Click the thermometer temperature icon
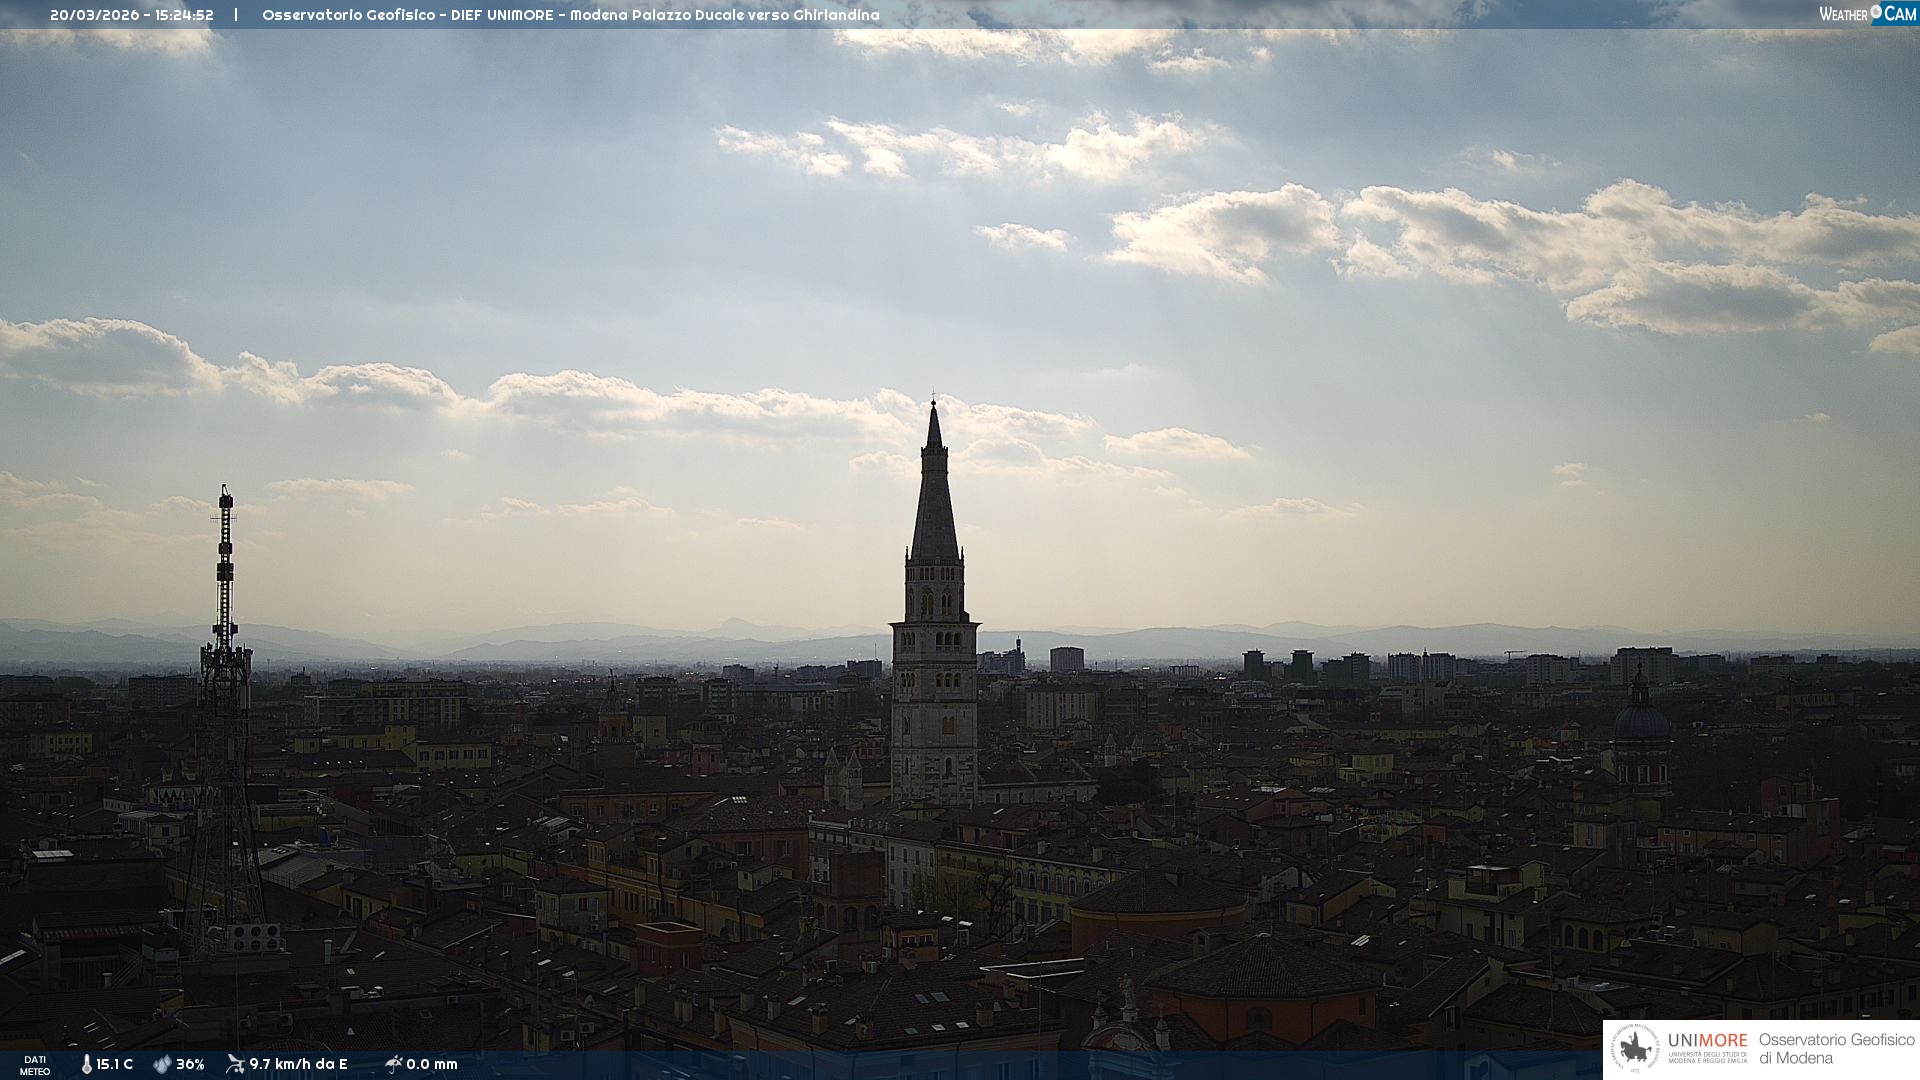The height and width of the screenshot is (1080, 1920). (x=87, y=1064)
